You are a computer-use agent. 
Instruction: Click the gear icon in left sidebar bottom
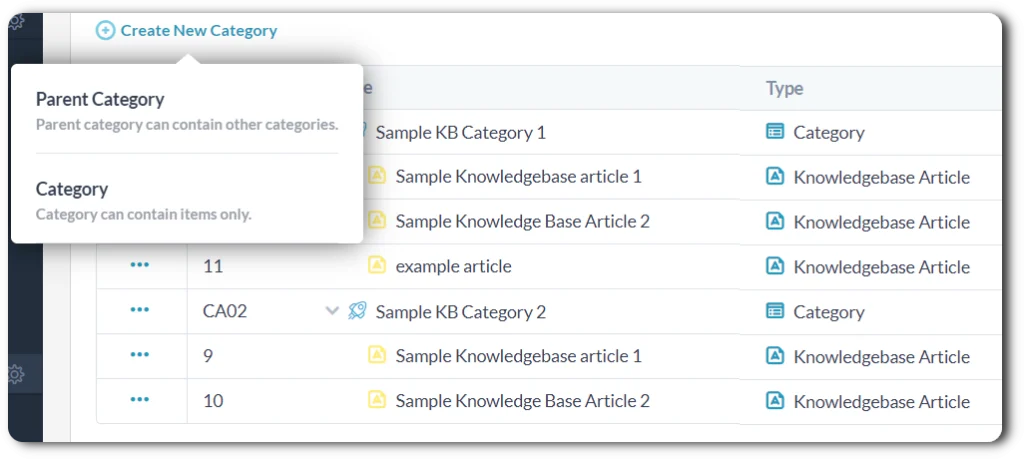click(16, 374)
